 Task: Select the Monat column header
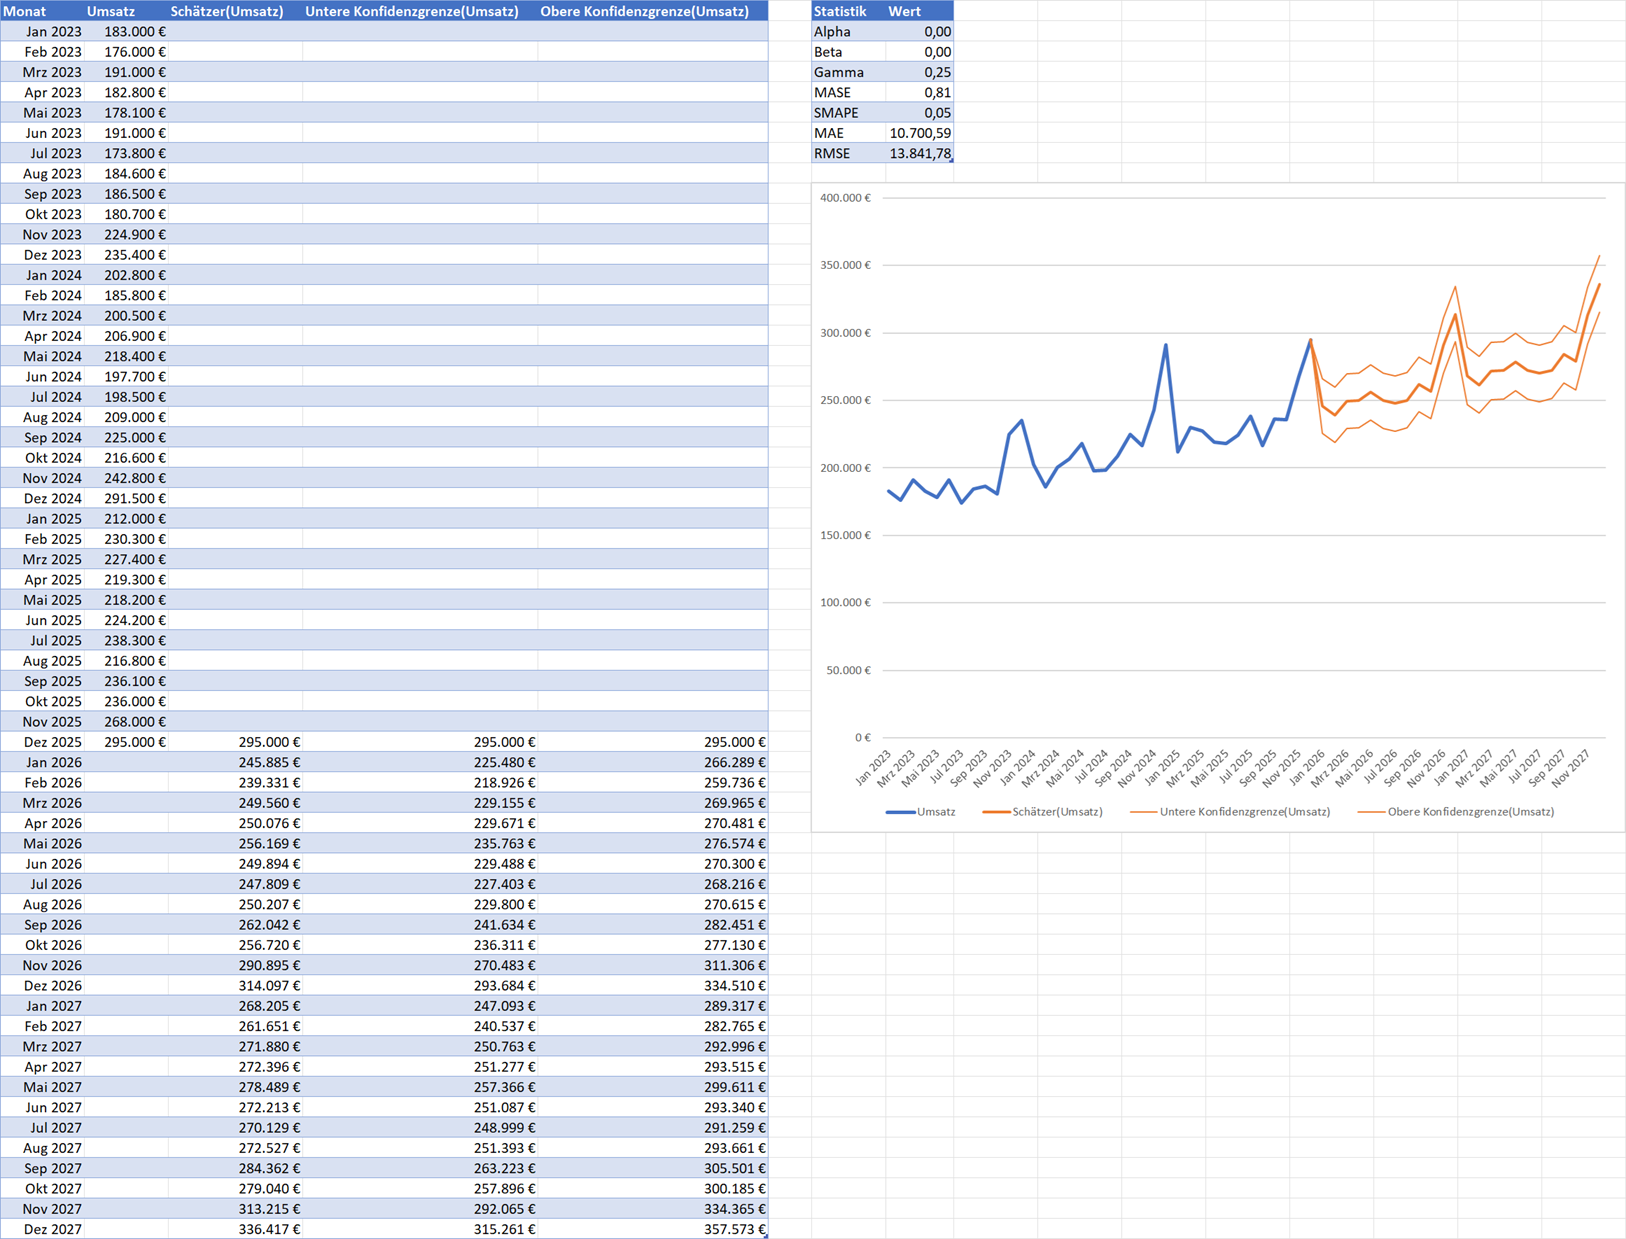coord(42,11)
